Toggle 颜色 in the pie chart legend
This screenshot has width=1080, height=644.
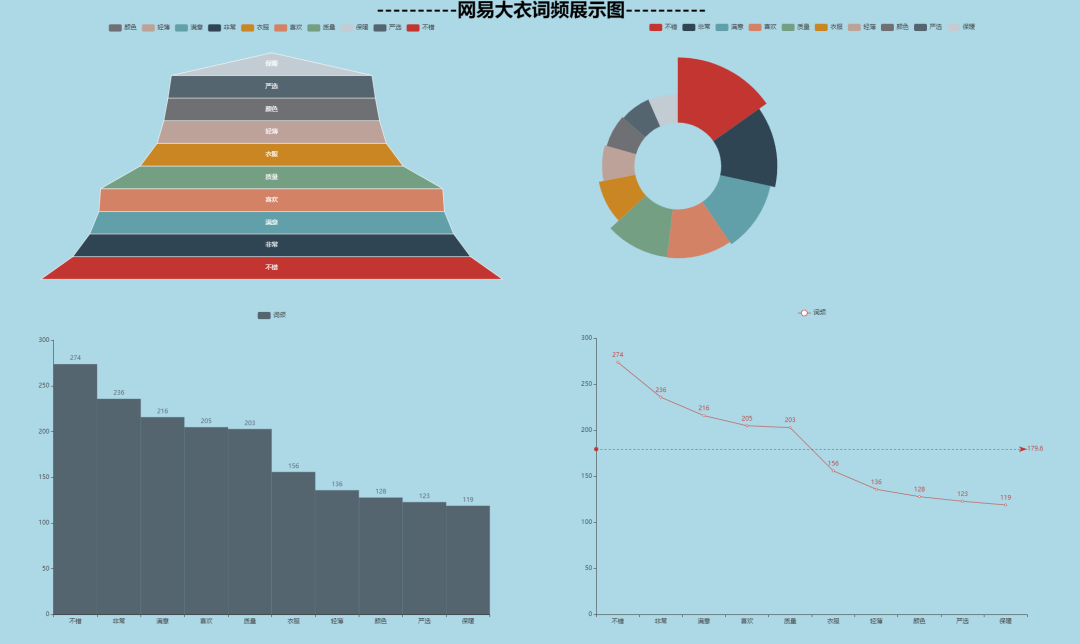(895, 27)
